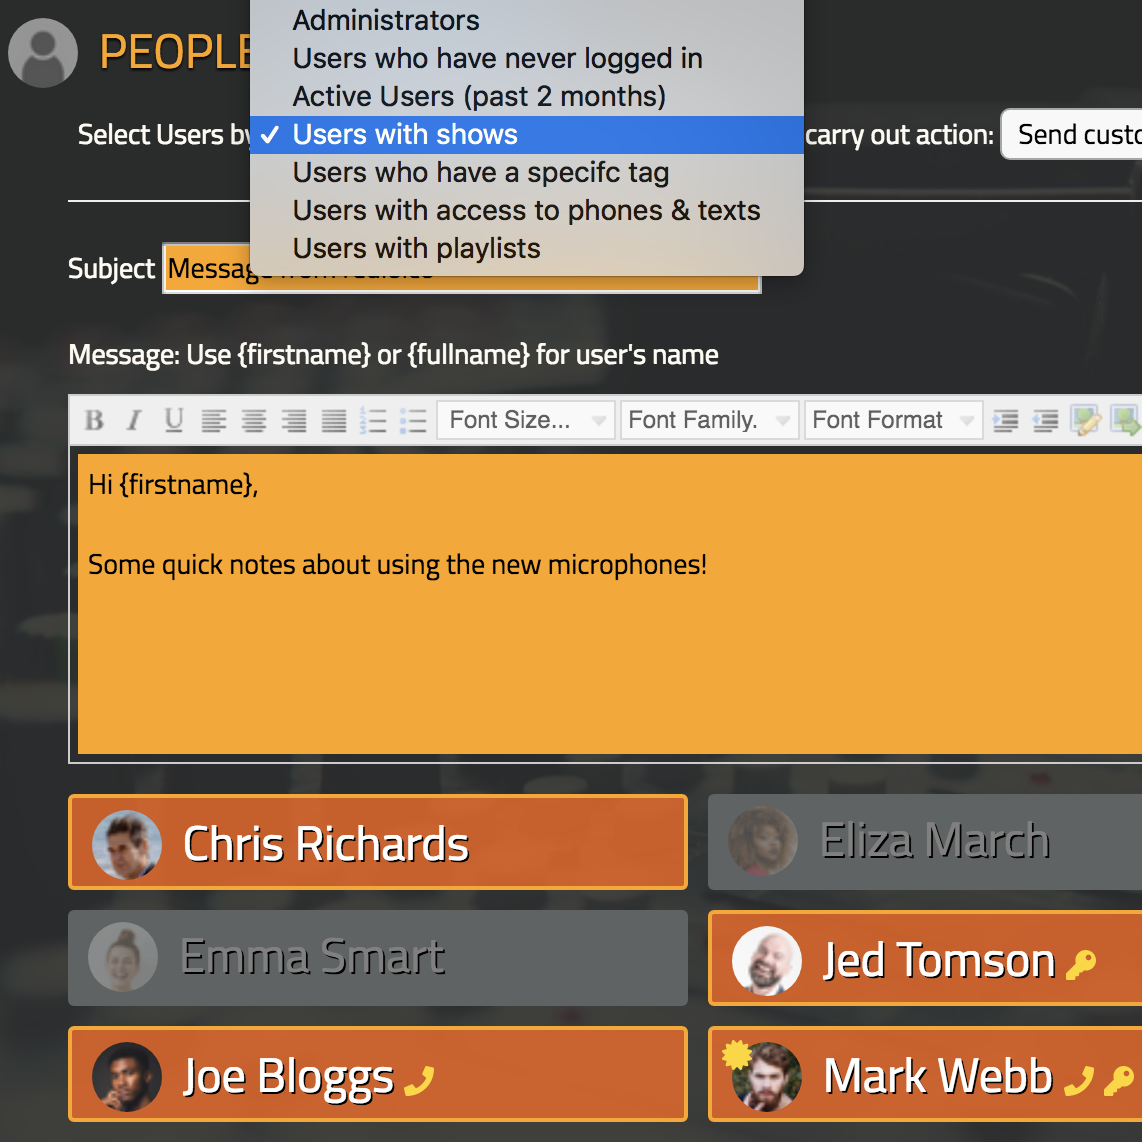Select the Chris Richards user card
This screenshot has width=1142, height=1142.
click(378, 842)
